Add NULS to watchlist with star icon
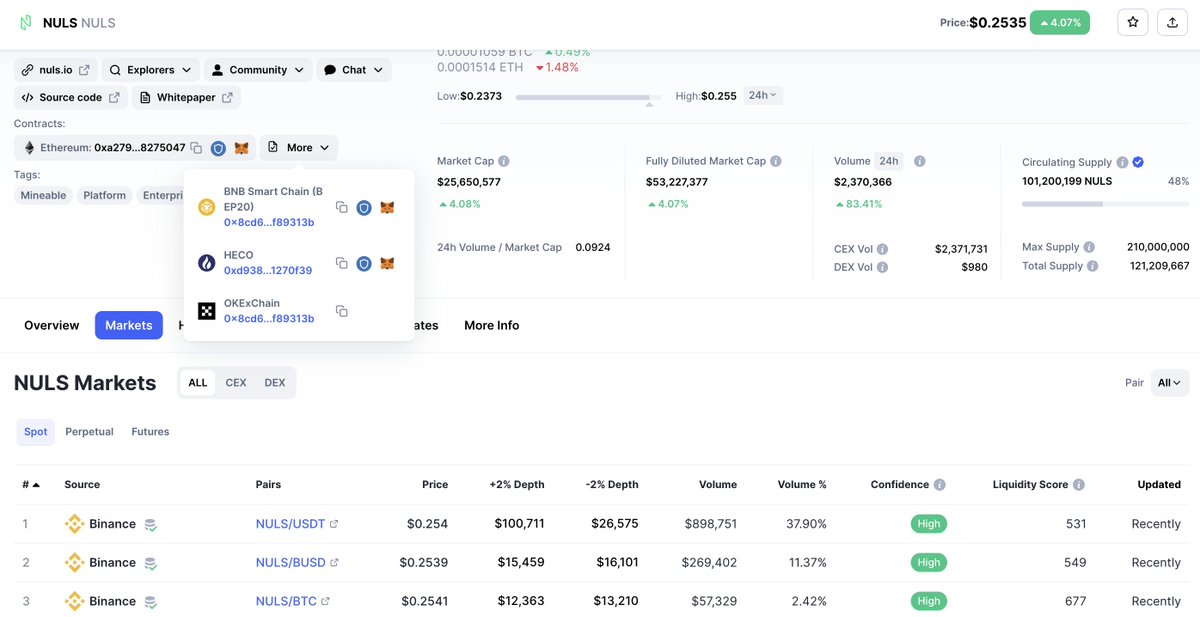 pos(1133,22)
